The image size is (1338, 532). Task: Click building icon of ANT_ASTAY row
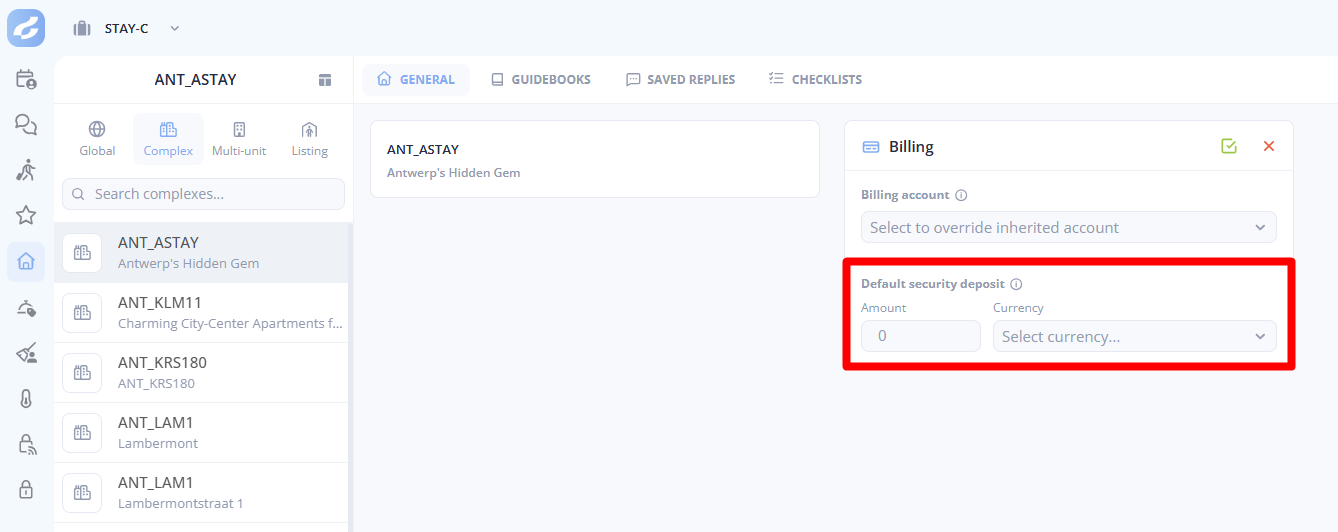point(82,253)
